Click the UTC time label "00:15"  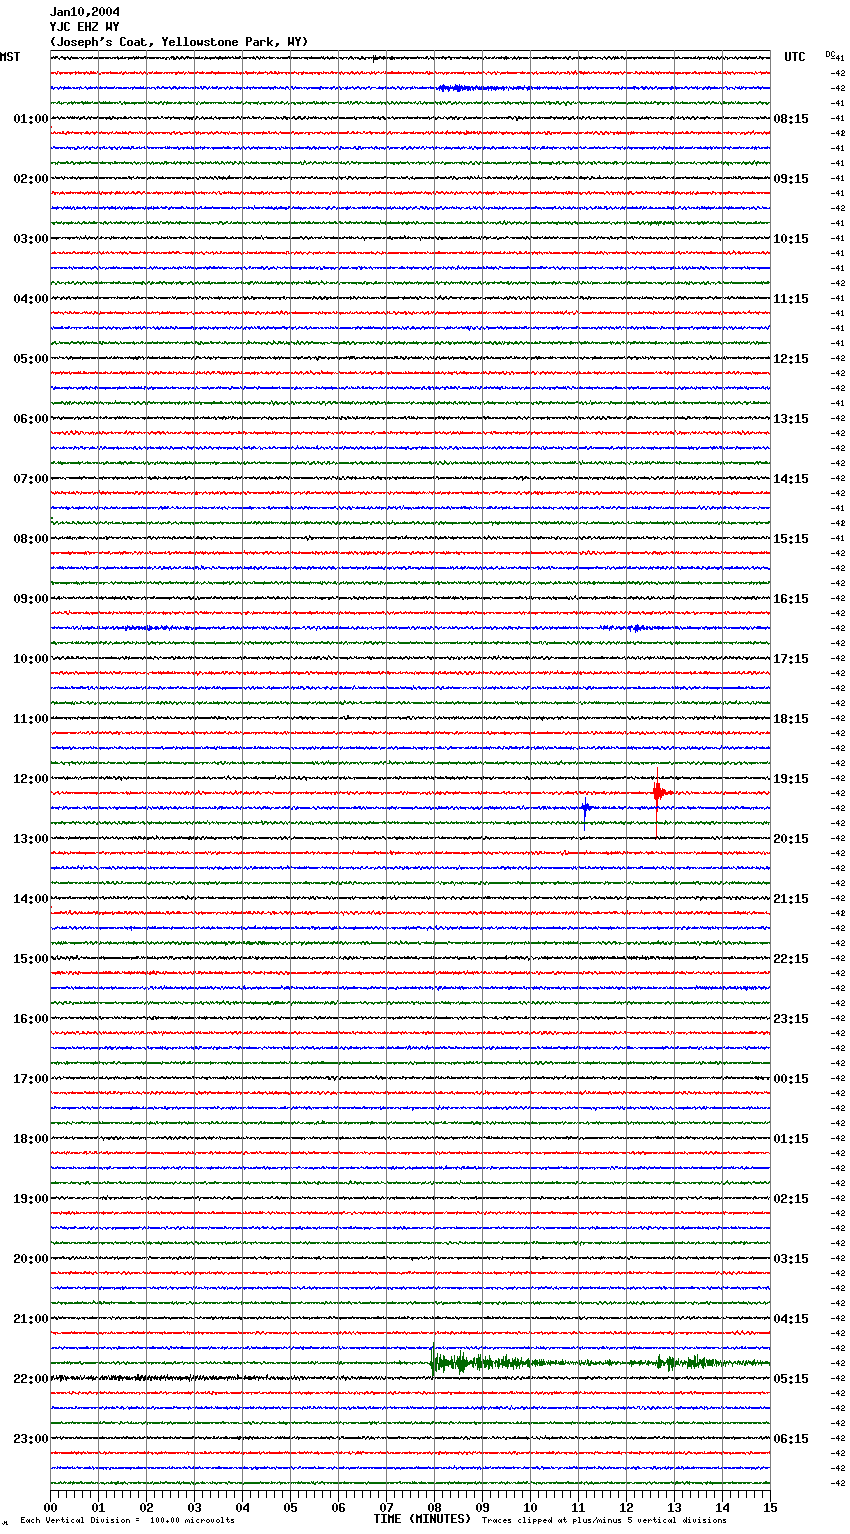coord(791,1079)
